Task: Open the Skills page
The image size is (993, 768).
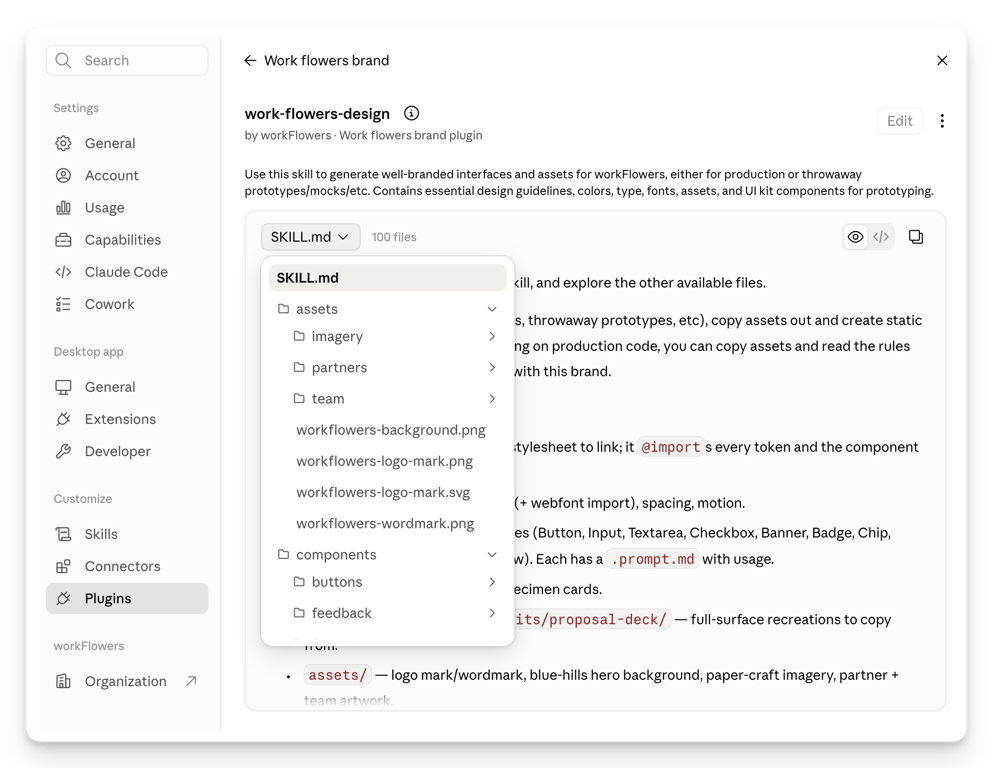Action: pos(127,534)
